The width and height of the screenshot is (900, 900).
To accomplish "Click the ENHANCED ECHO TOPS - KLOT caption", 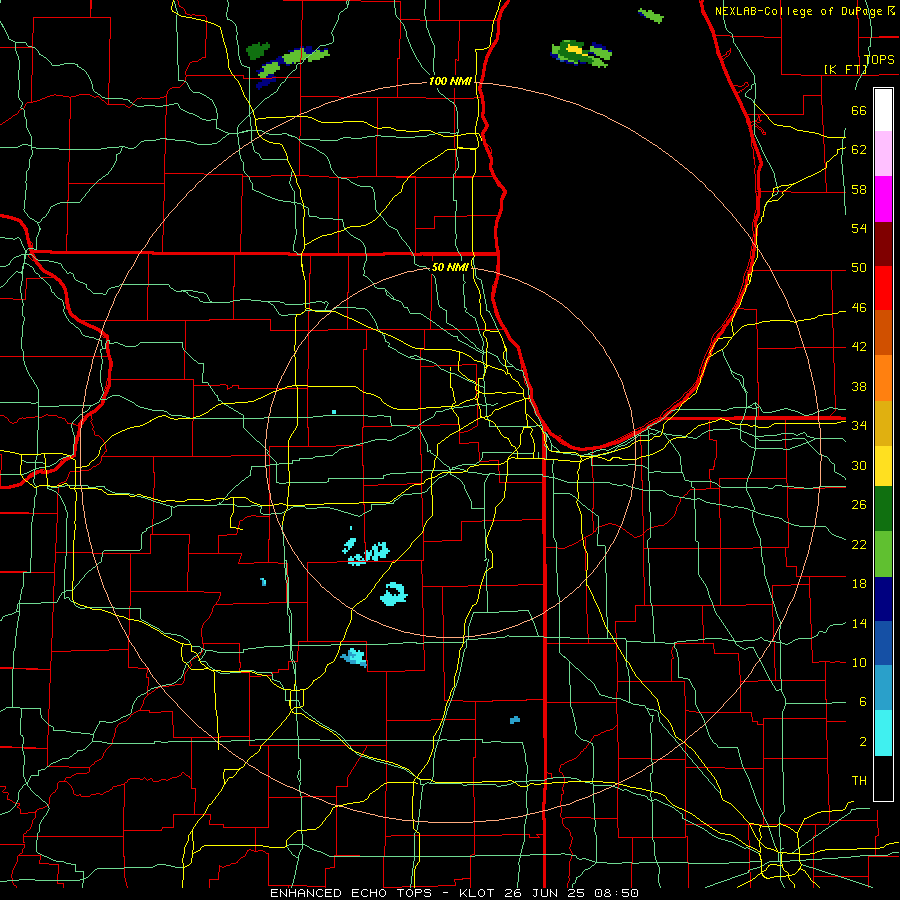I will [382, 893].
